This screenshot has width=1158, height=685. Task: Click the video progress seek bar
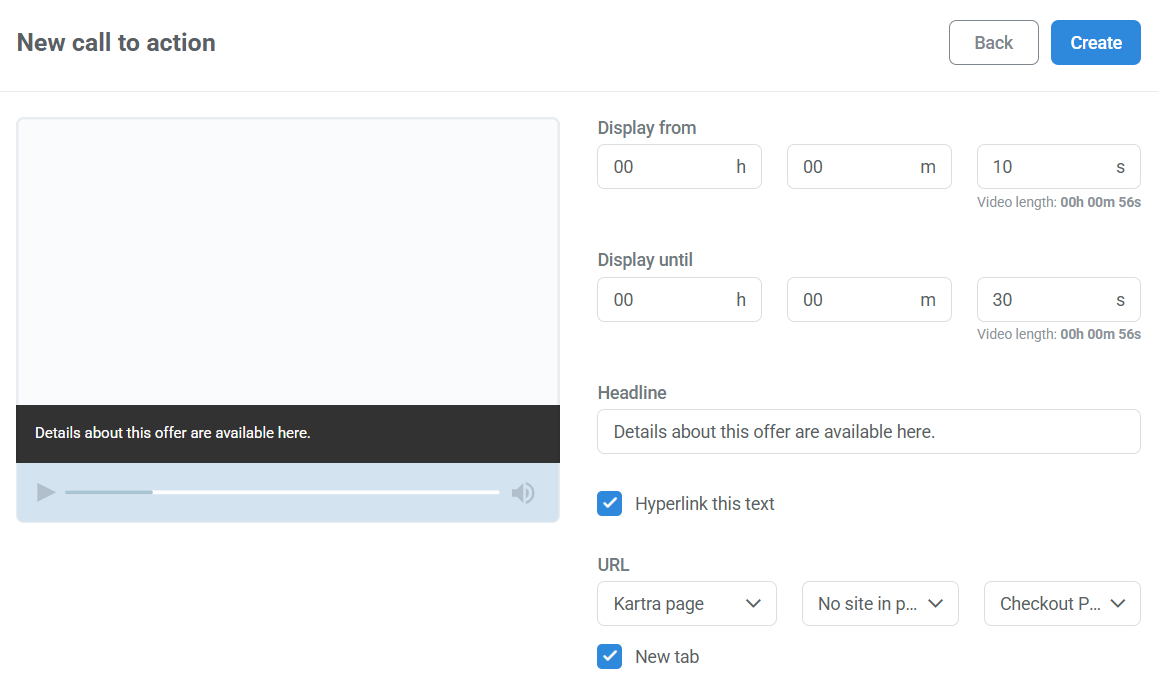[x=283, y=492]
